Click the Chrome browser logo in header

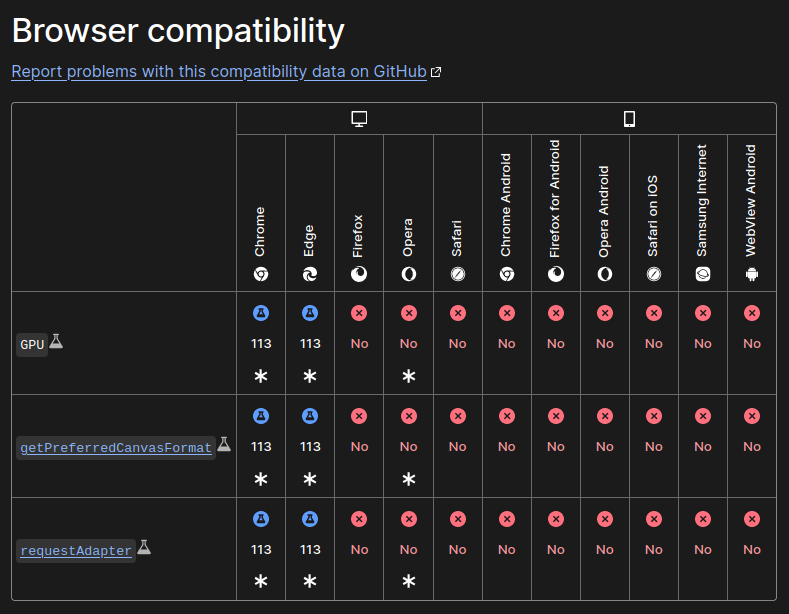[x=261, y=274]
